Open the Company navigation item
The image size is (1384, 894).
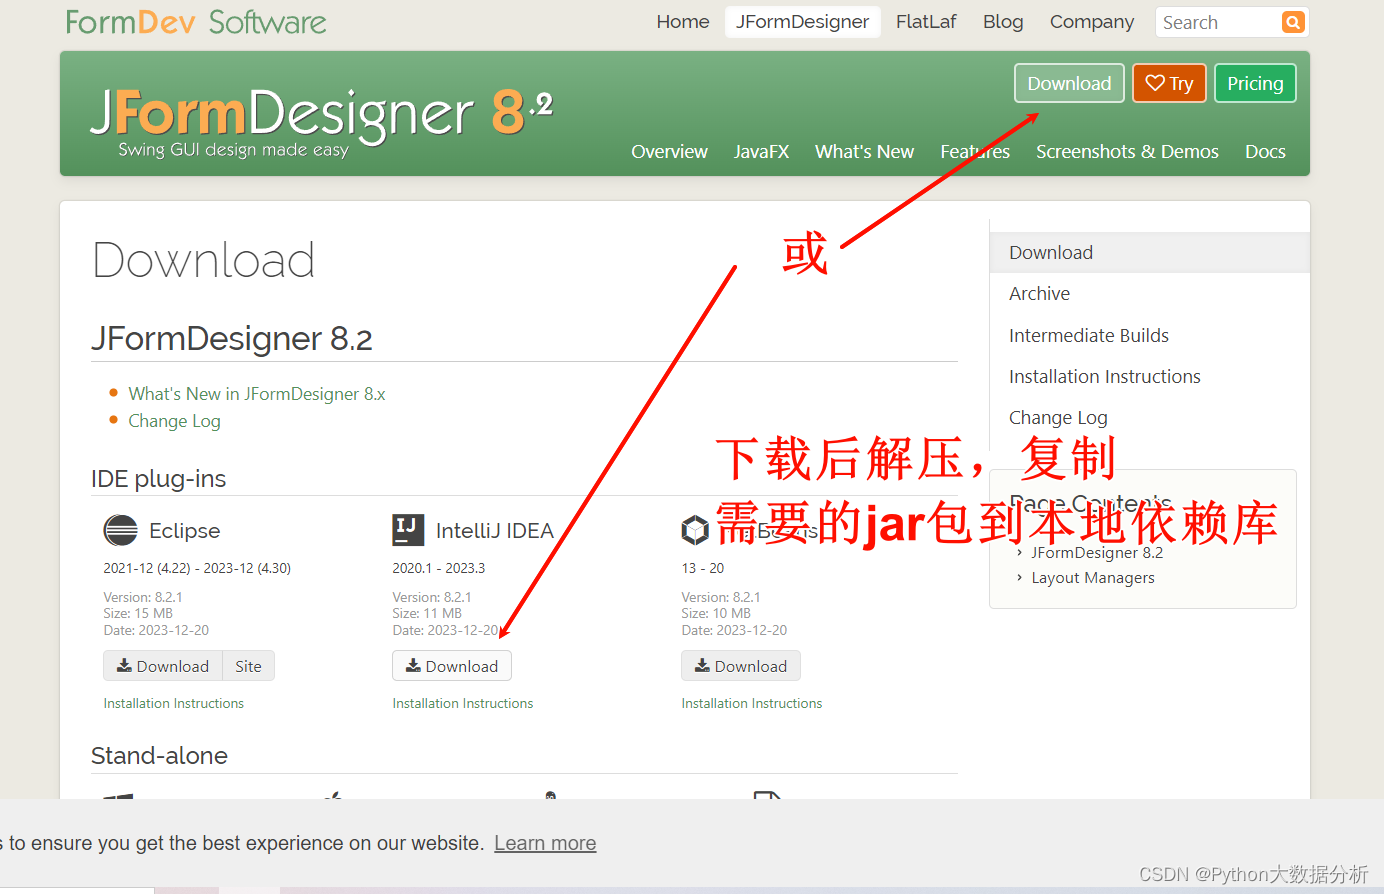tap(1092, 22)
